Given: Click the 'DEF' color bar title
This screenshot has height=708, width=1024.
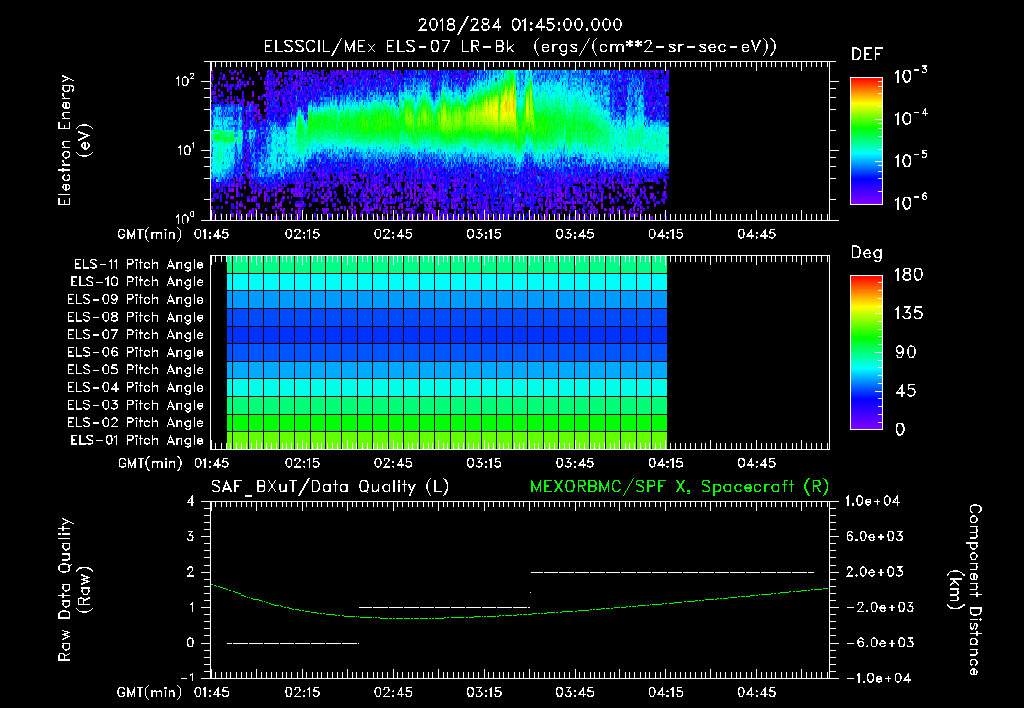Looking at the screenshot, I should [867, 55].
